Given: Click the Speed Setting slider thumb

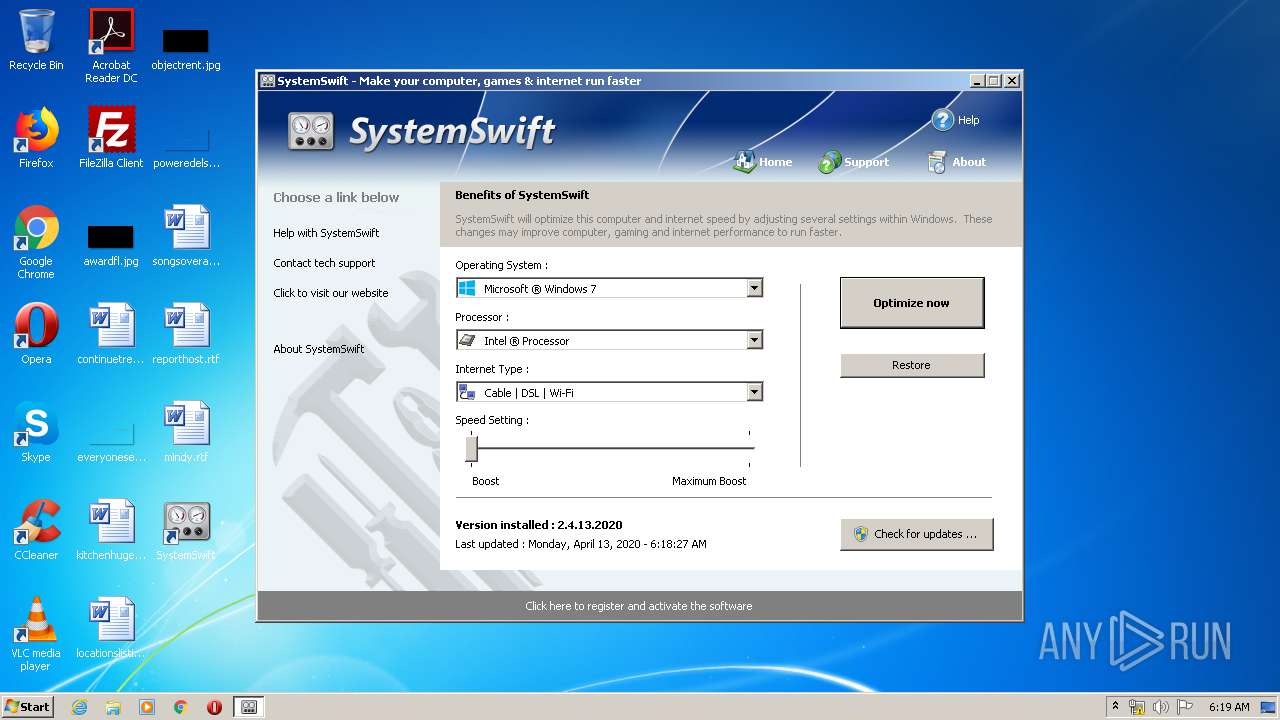Looking at the screenshot, I should pyautogui.click(x=471, y=449).
